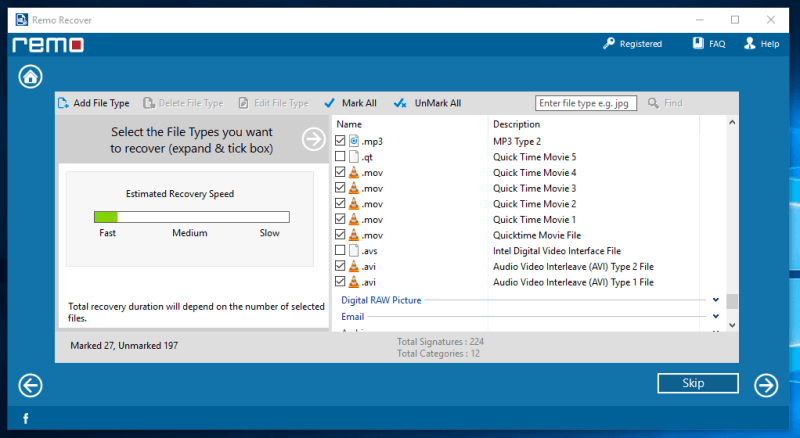Viewport: 800px width, 438px height.
Task: Click the VLC icon of AVI Type 1 File
Action: [354, 282]
